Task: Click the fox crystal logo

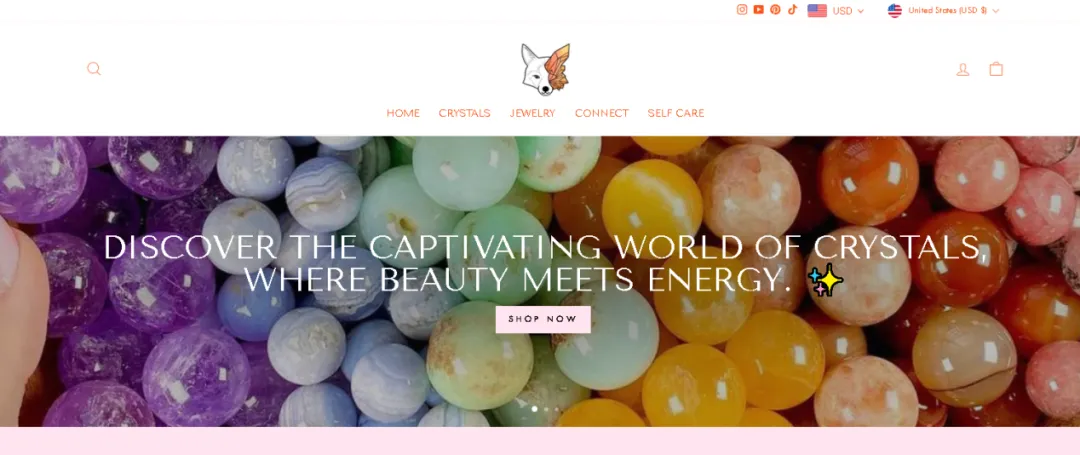Action: [x=546, y=70]
